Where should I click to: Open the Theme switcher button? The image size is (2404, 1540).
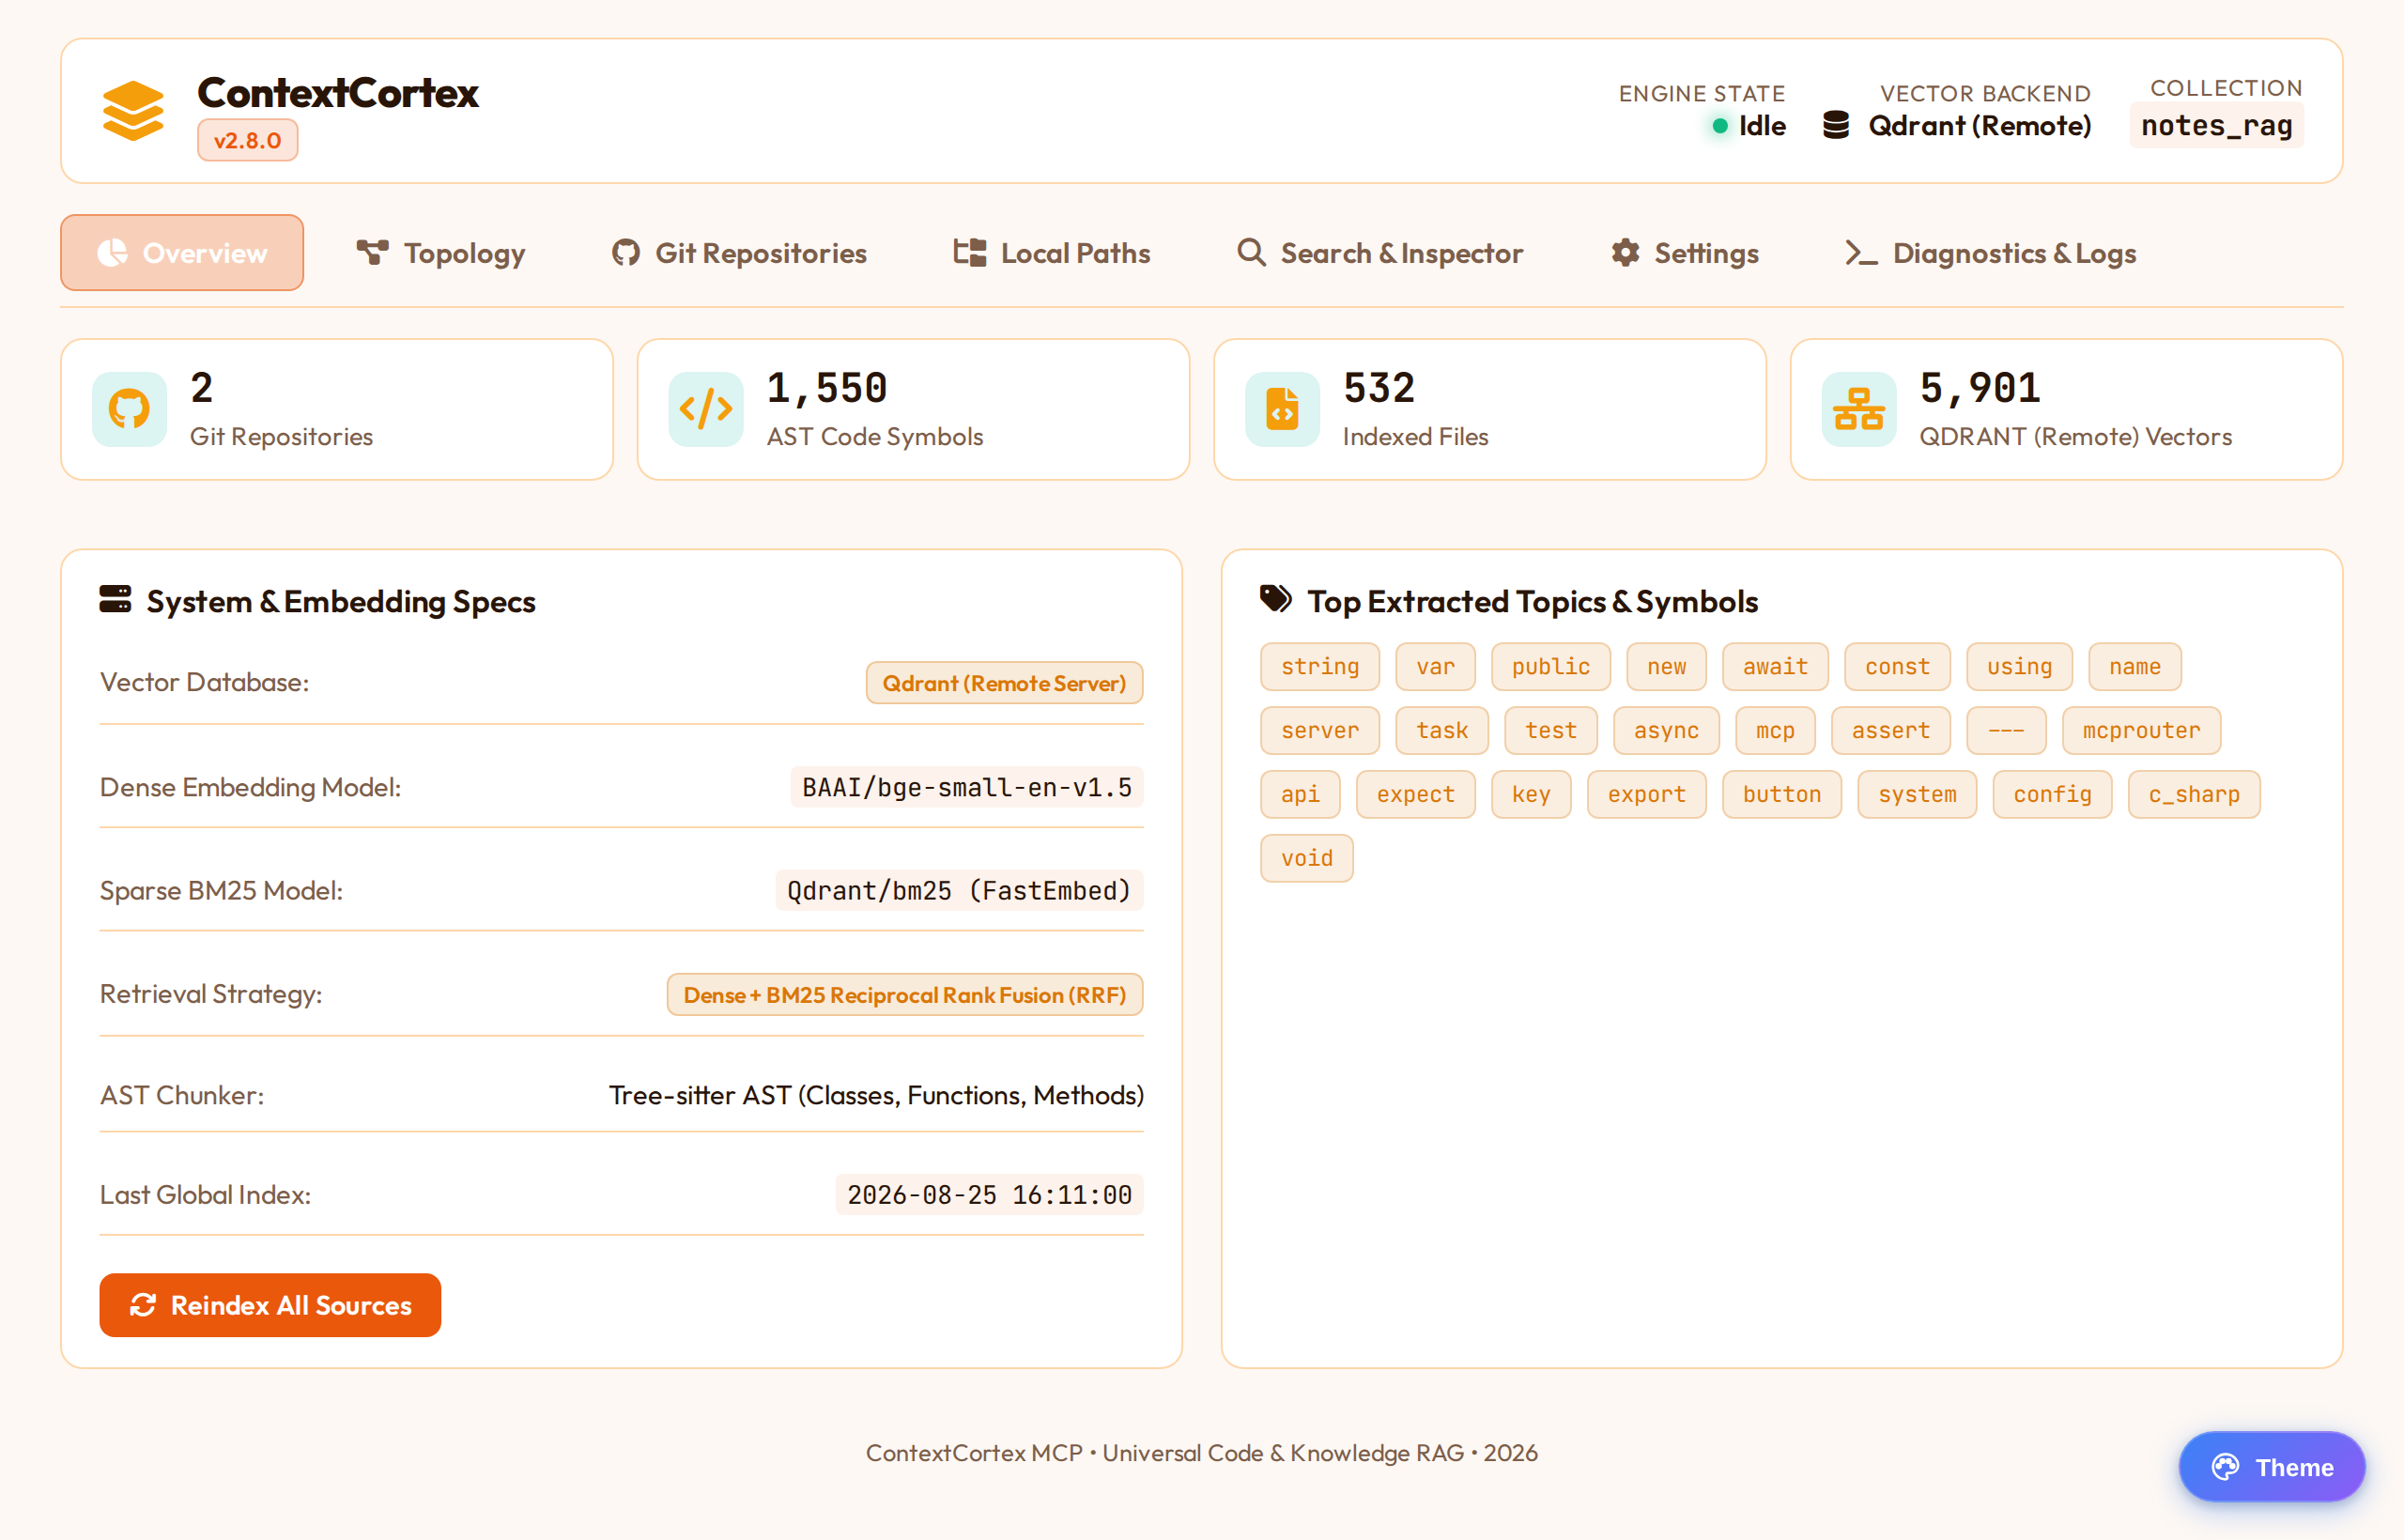click(x=2272, y=1467)
